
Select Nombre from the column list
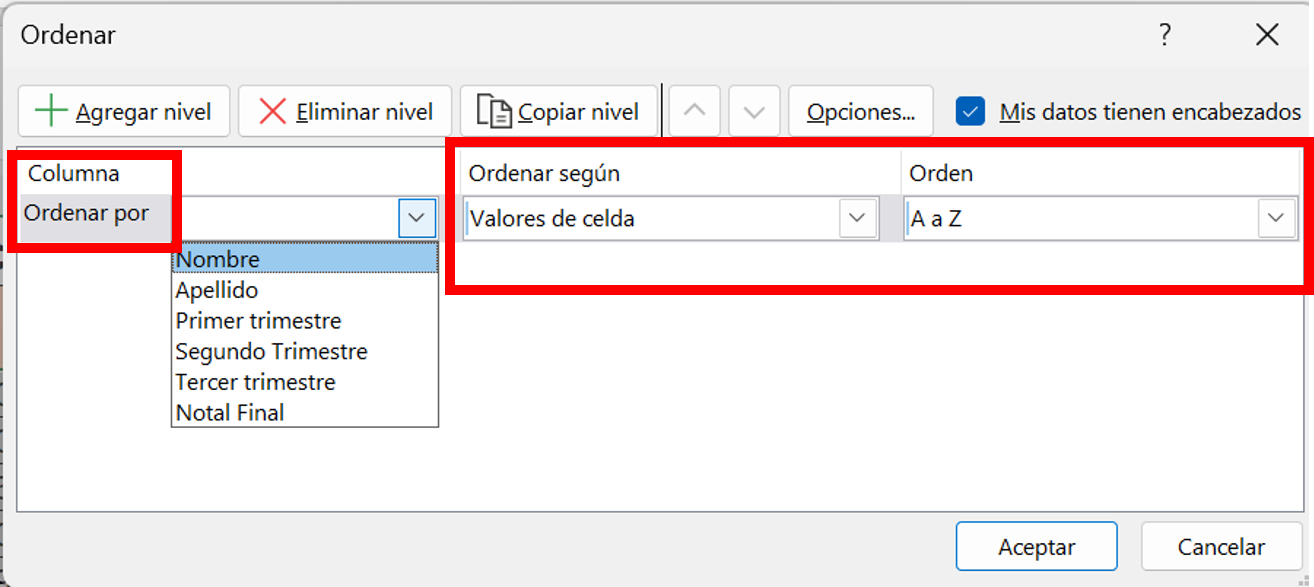pos(218,259)
